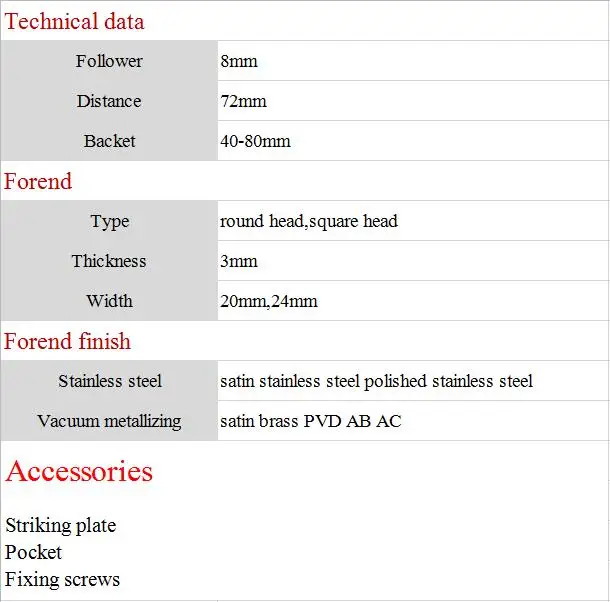The width and height of the screenshot is (610, 602).
Task: Select the Thickness label cell
Action: pos(109,261)
